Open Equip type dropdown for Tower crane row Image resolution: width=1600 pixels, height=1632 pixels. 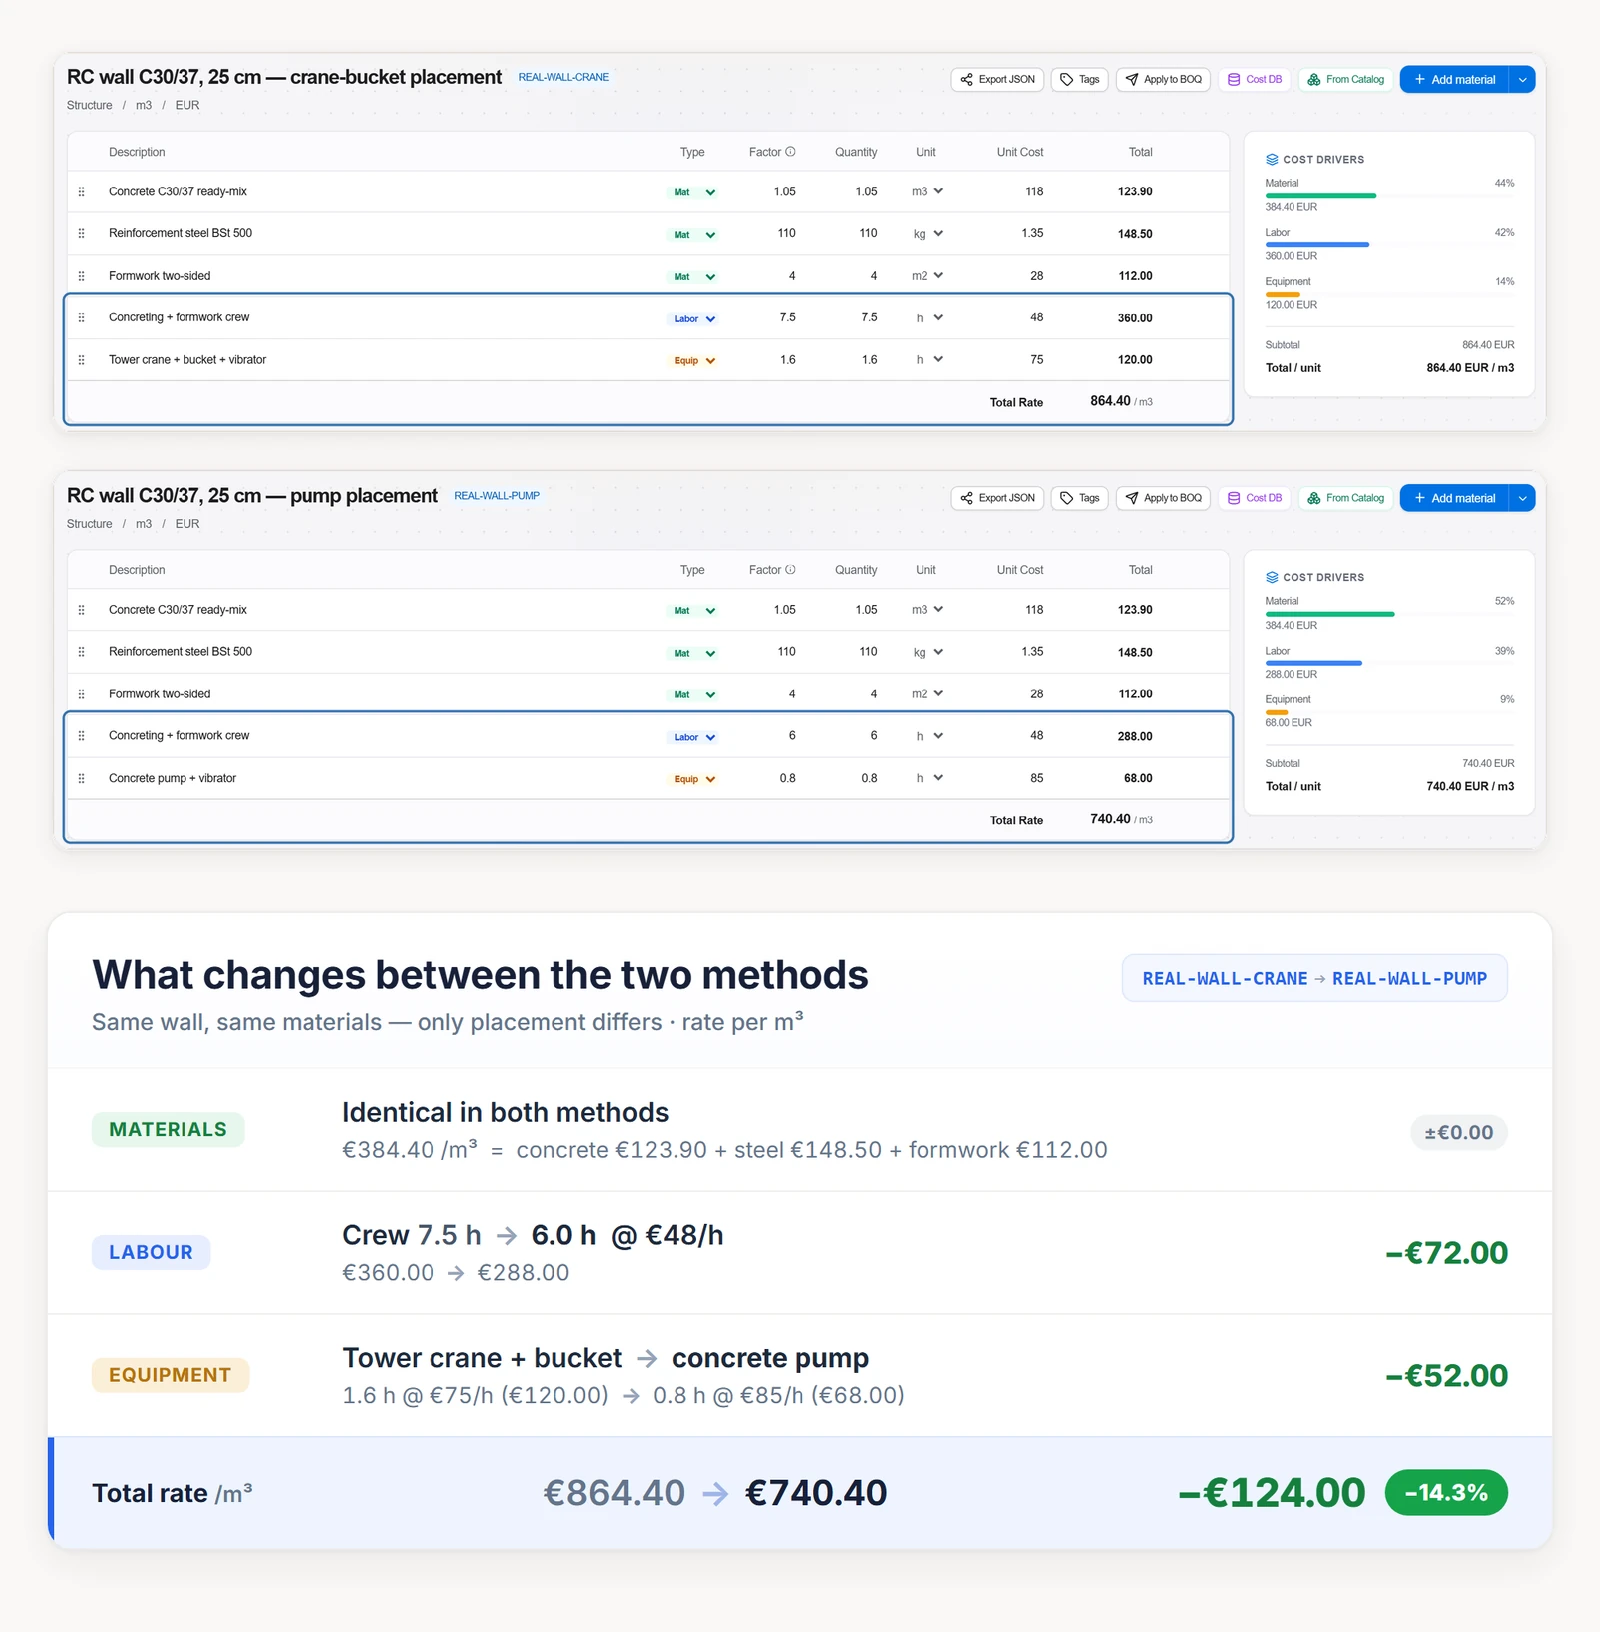pyautogui.click(x=693, y=361)
